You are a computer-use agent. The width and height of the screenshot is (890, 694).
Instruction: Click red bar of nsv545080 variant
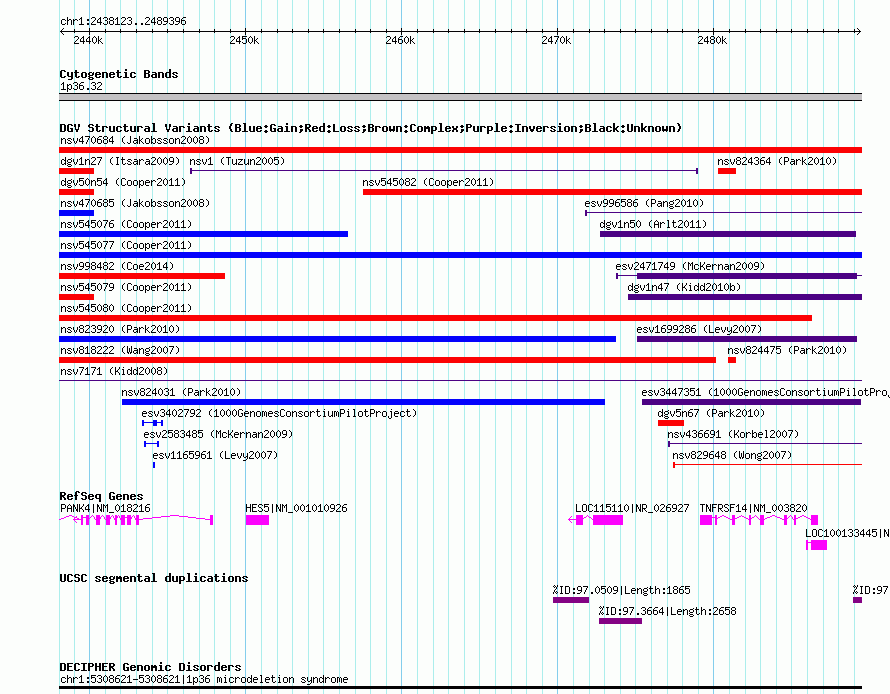coord(435,318)
